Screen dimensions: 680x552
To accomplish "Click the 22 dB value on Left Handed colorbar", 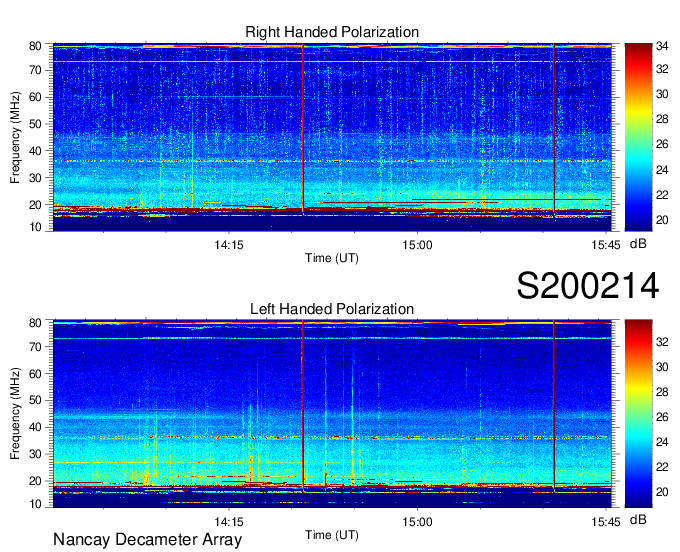I will pos(662,467).
